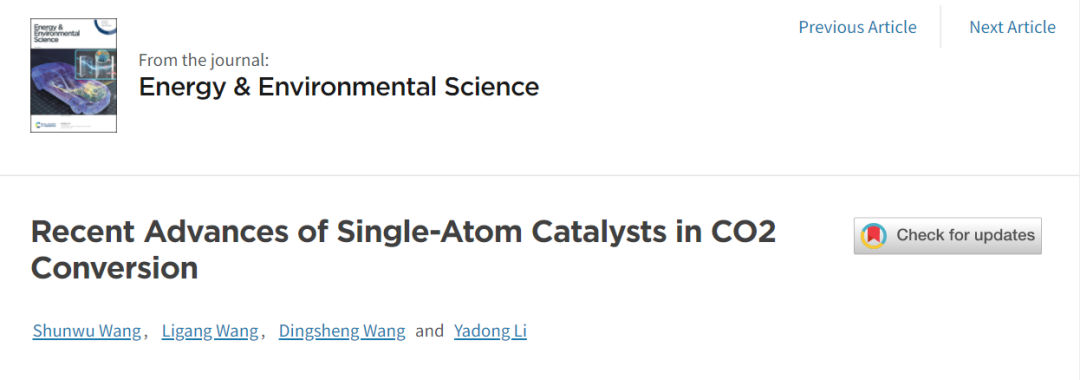Click the article title heading
This screenshot has width=1080, height=380.
point(404,250)
